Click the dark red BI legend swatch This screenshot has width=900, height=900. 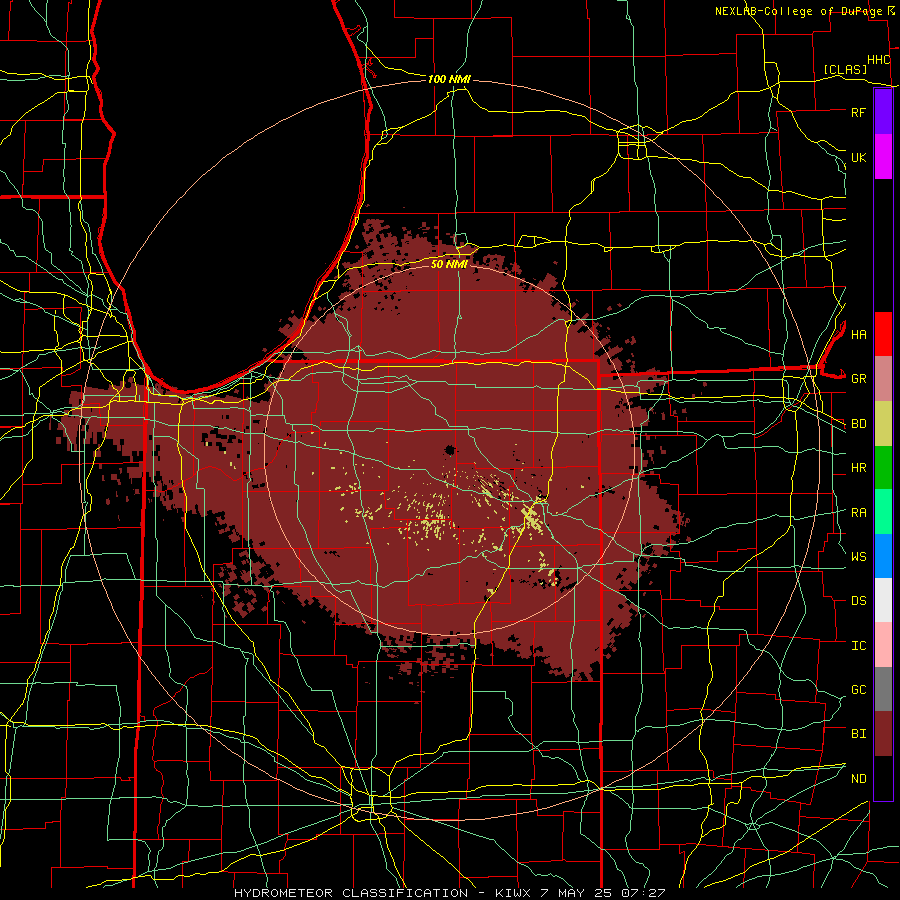(x=883, y=734)
